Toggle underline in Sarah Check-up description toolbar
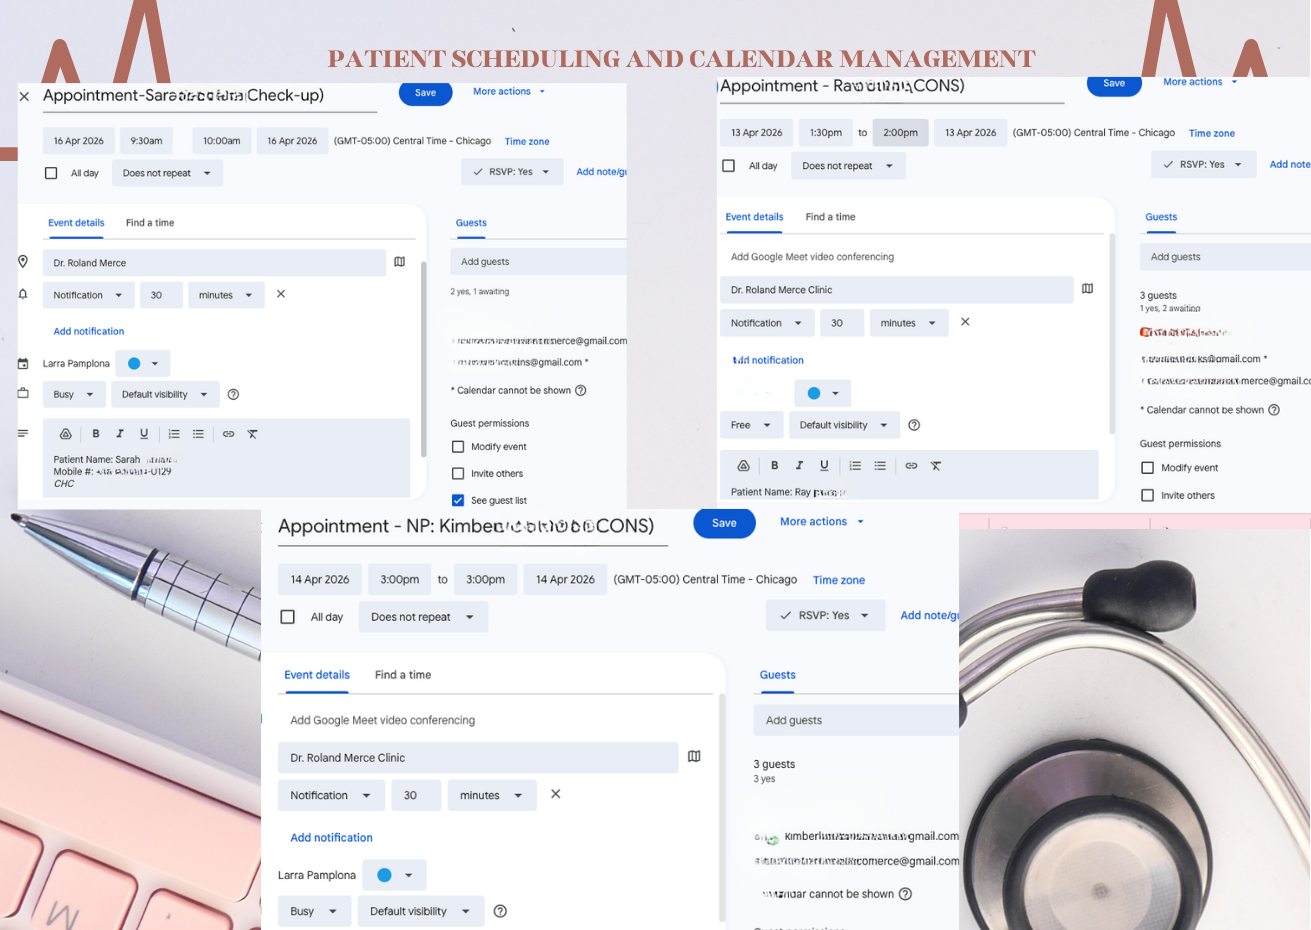The width and height of the screenshot is (1311, 930). pyautogui.click(x=144, y=434)
